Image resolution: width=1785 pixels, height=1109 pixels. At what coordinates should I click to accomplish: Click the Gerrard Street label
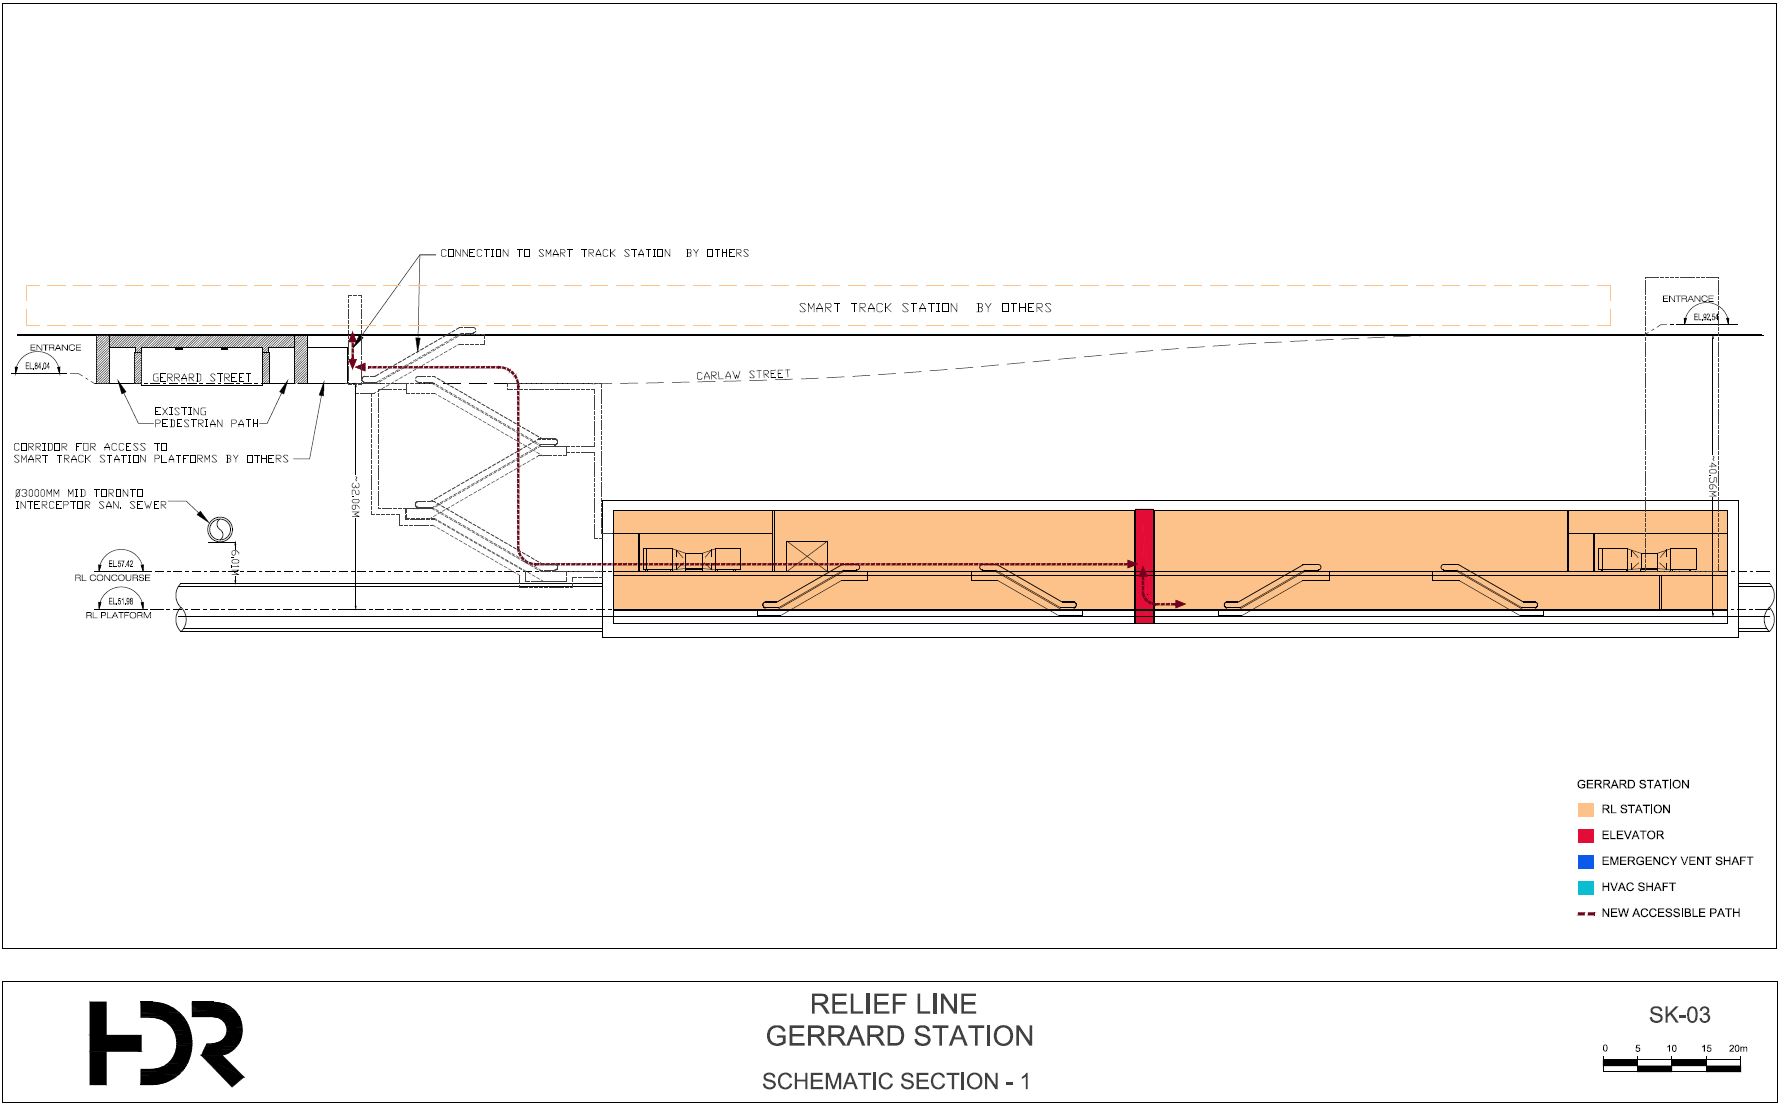[x=202, y=378]
